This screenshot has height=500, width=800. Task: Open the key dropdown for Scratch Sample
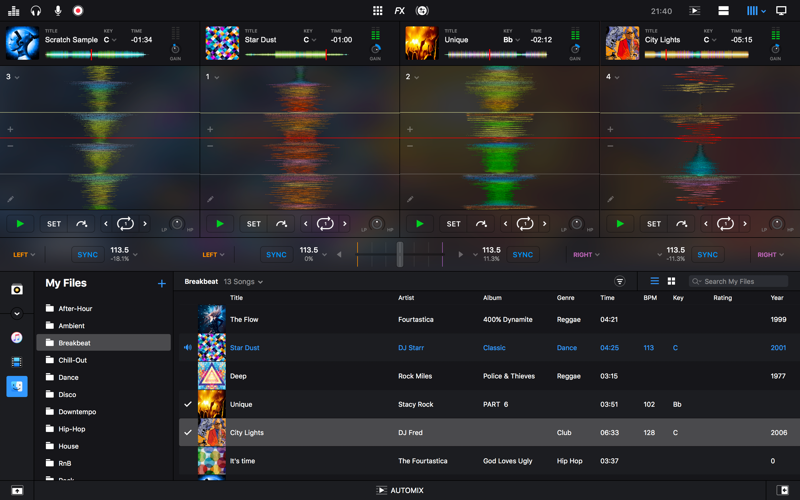point(110,40)
